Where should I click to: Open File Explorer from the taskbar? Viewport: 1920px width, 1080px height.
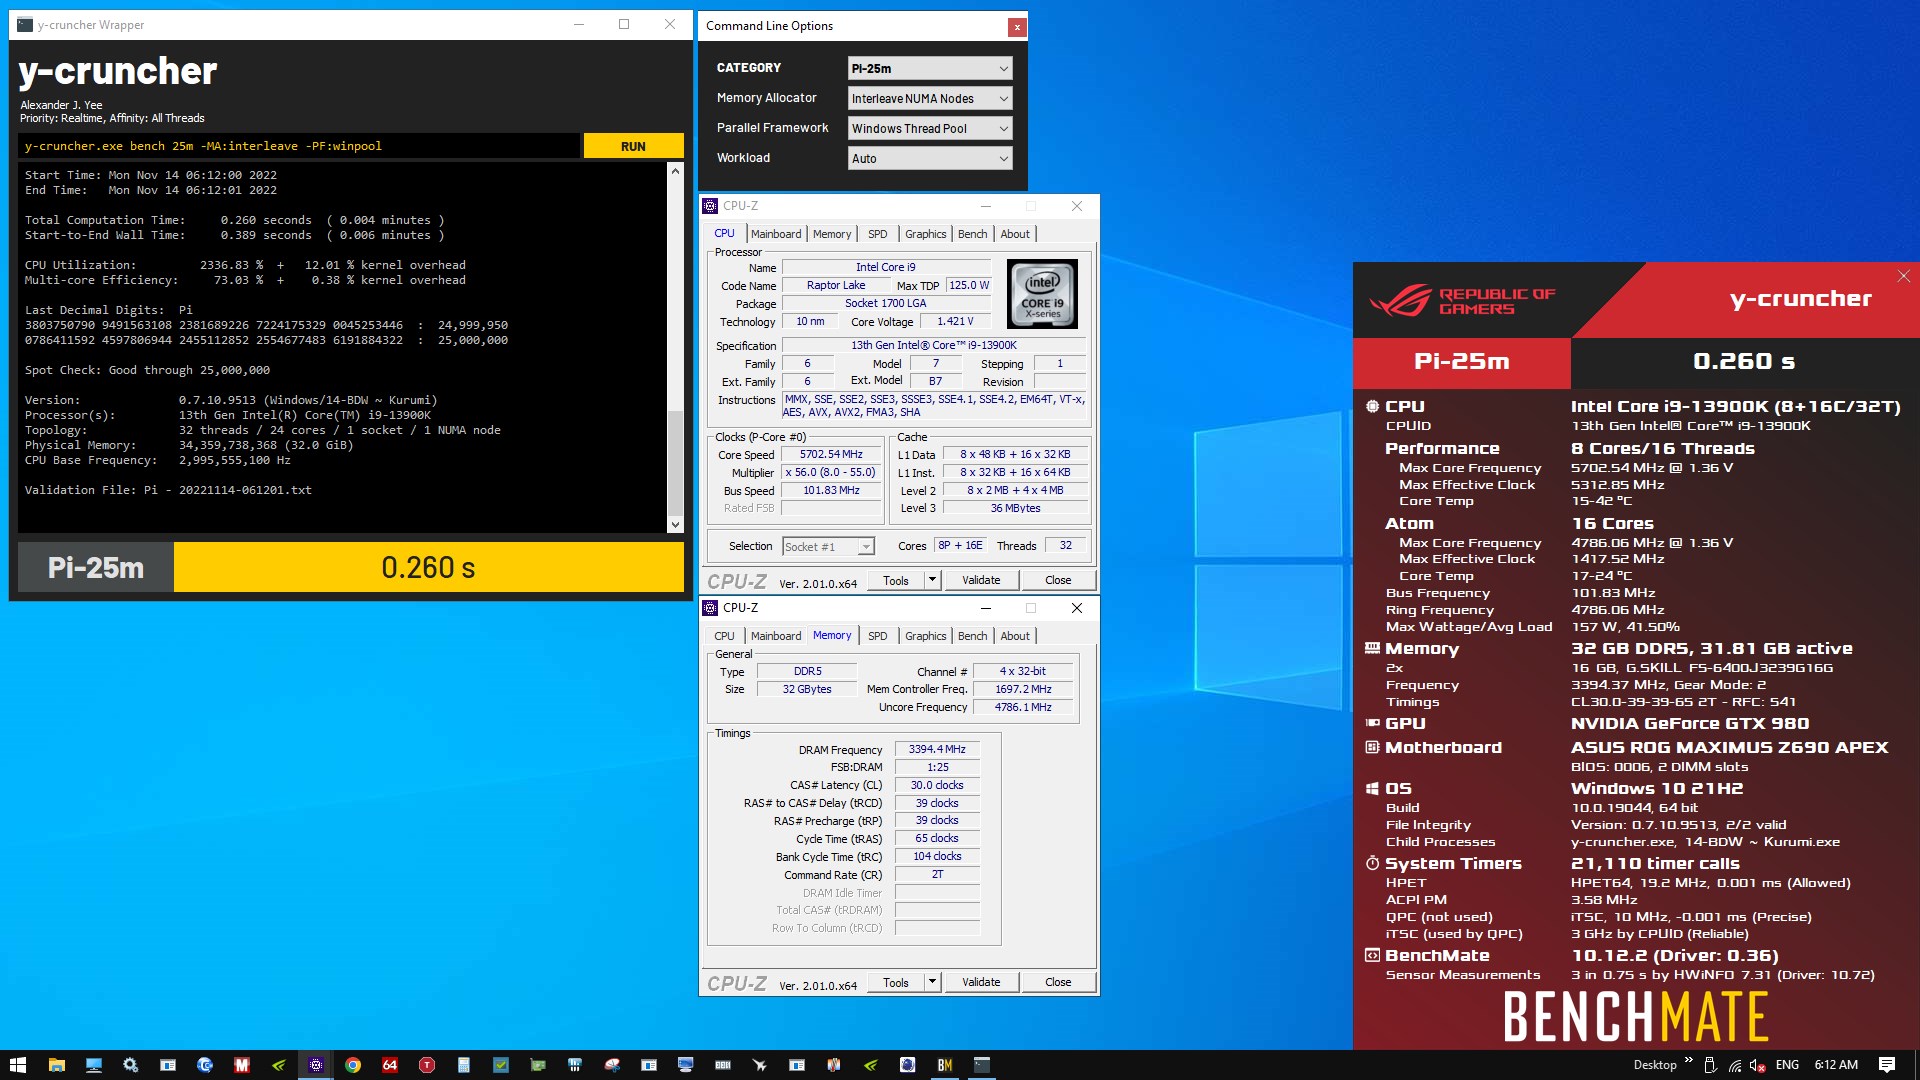[x=56, y=1065]
